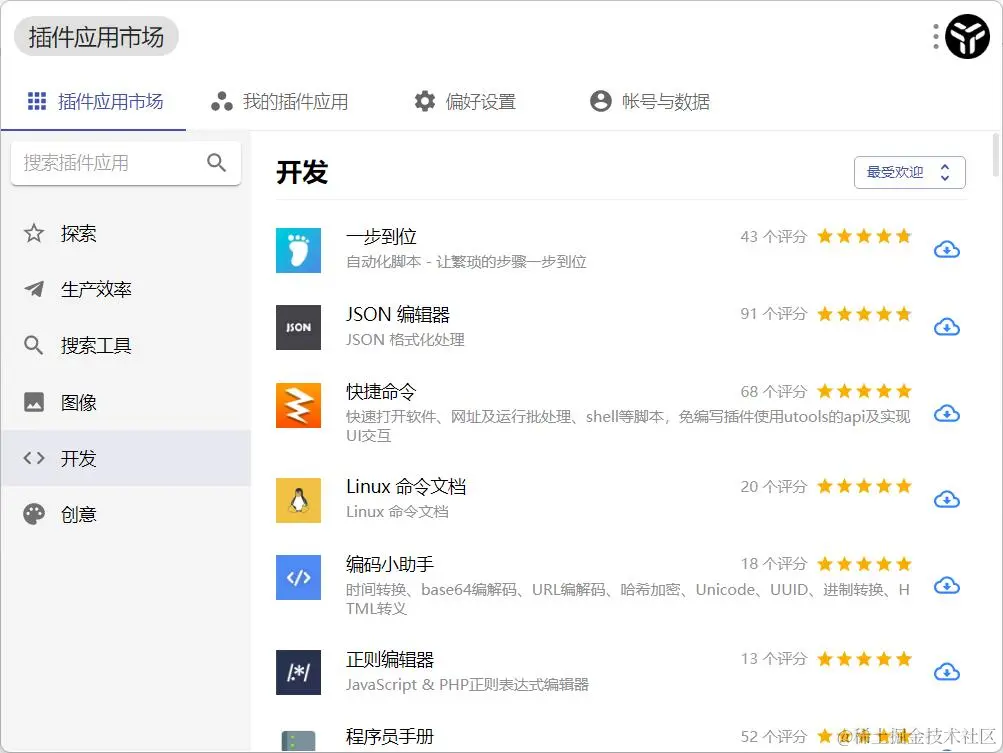The height and width of the screenshot is (753, 1003).
Task: Switch to 插件应用市场 tab
Action: [95, 102]
